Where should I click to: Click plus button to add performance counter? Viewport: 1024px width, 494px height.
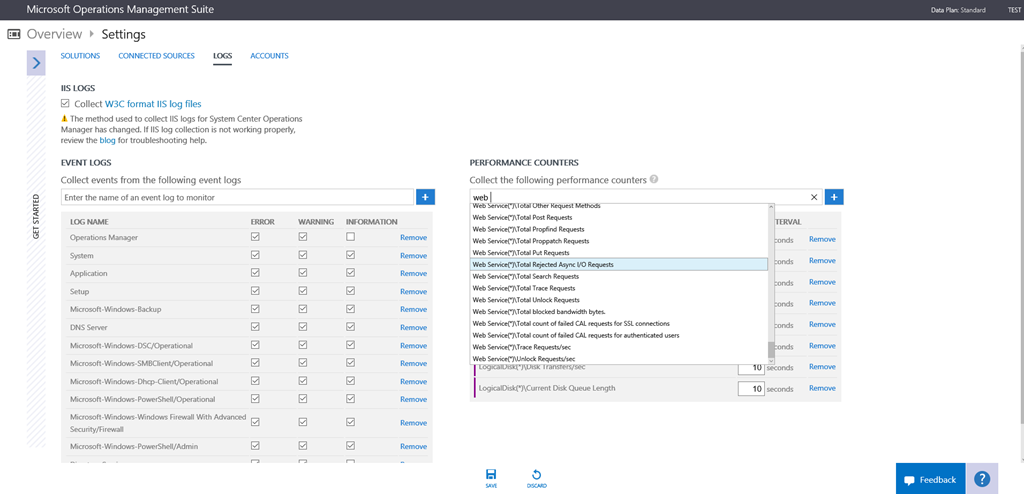pyautogui.click(x=834, y=197)
